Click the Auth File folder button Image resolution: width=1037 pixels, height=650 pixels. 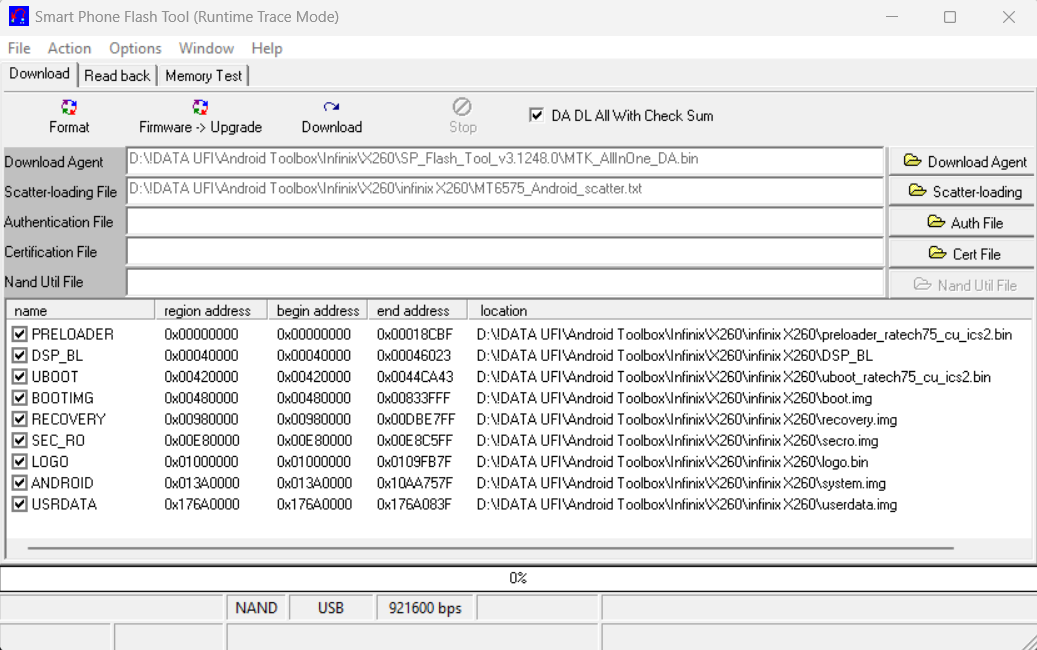pos(964,223)
